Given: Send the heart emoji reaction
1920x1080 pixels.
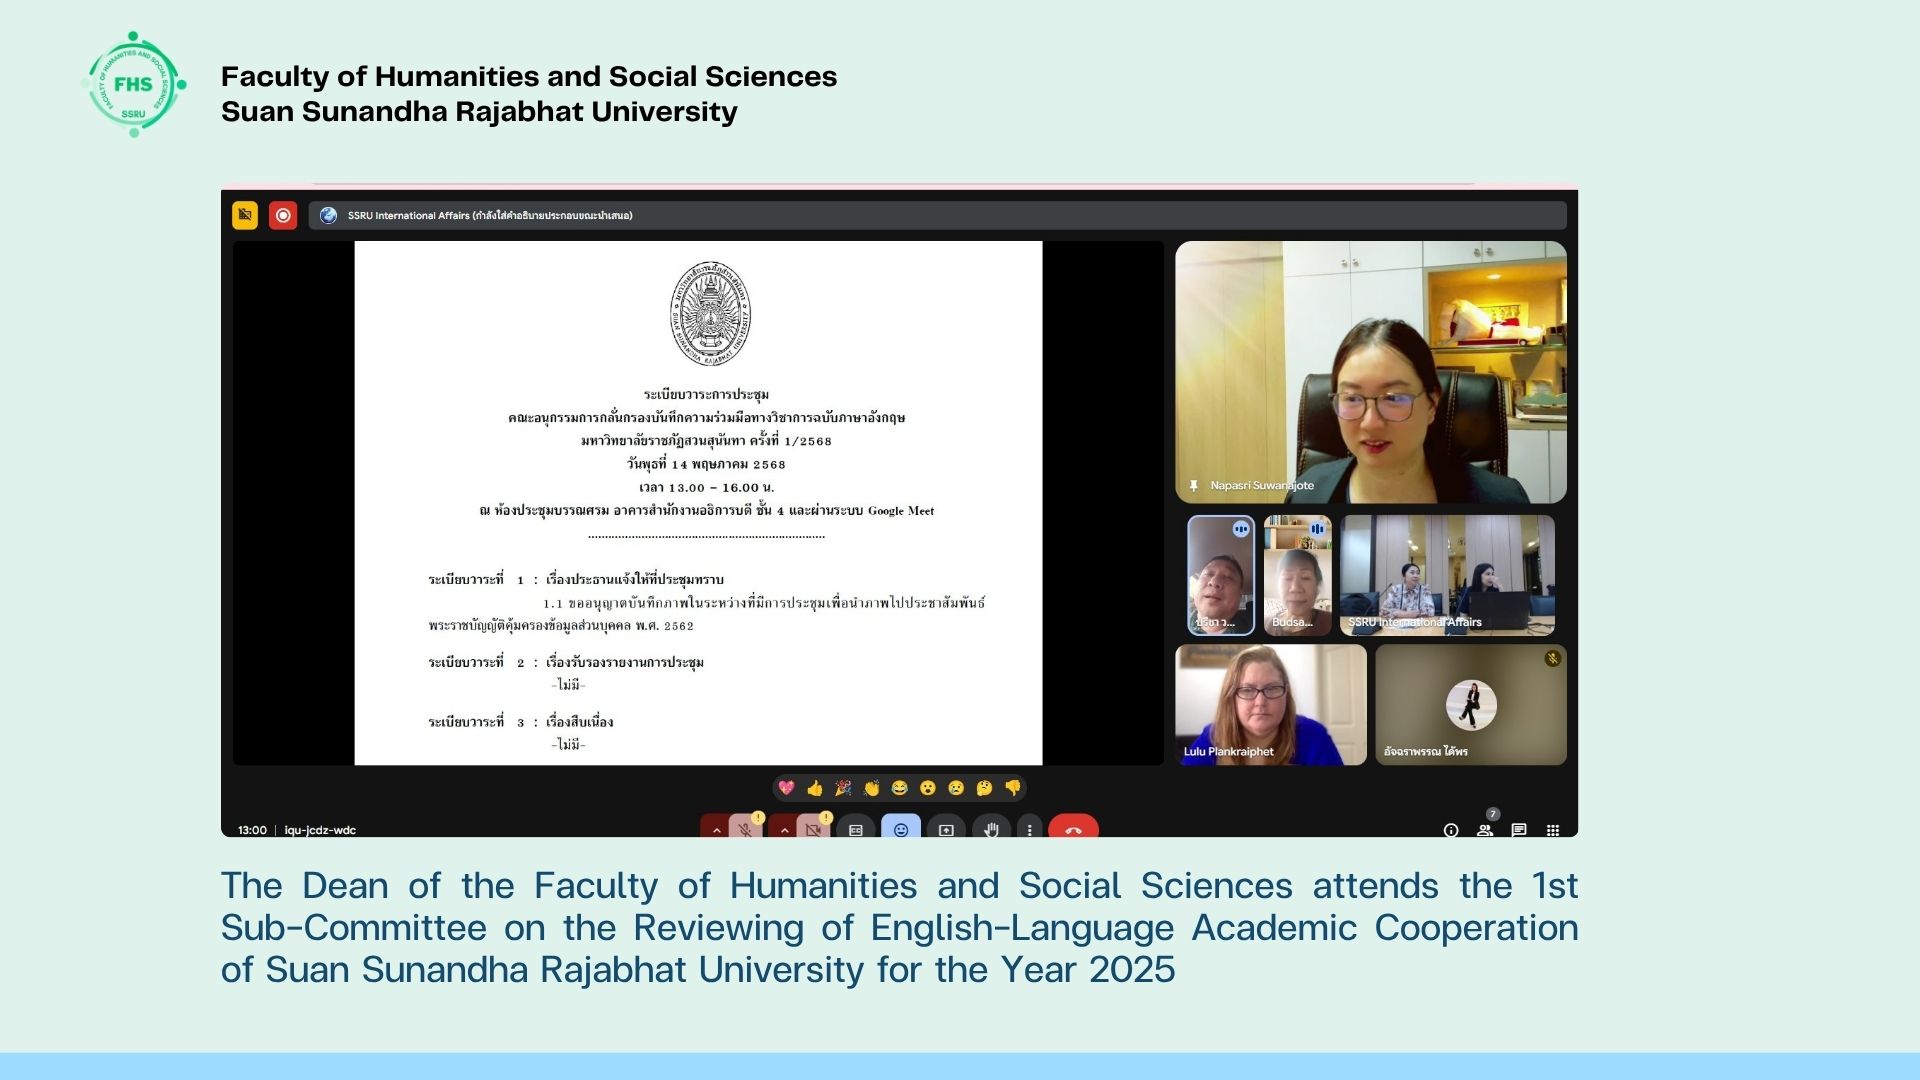Looking at the screenshot, I should (x=786, y=788).
